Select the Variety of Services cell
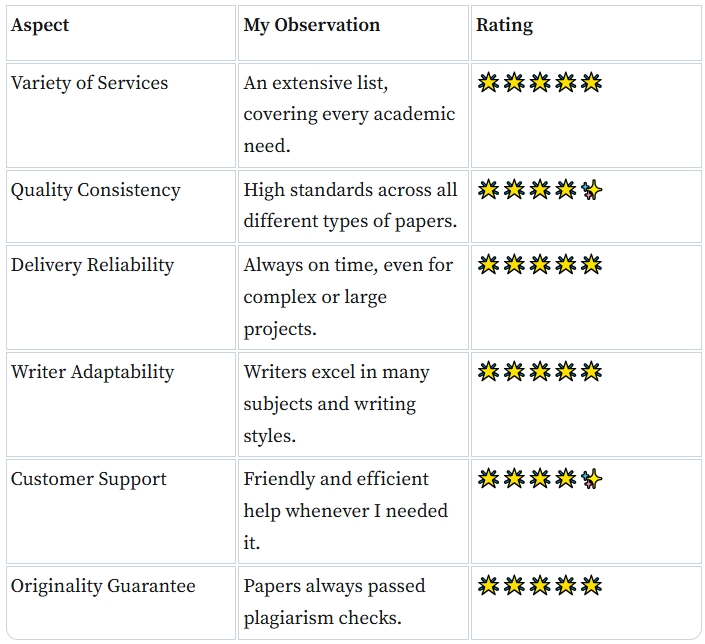The image size is (705, 644). point(89,83)
